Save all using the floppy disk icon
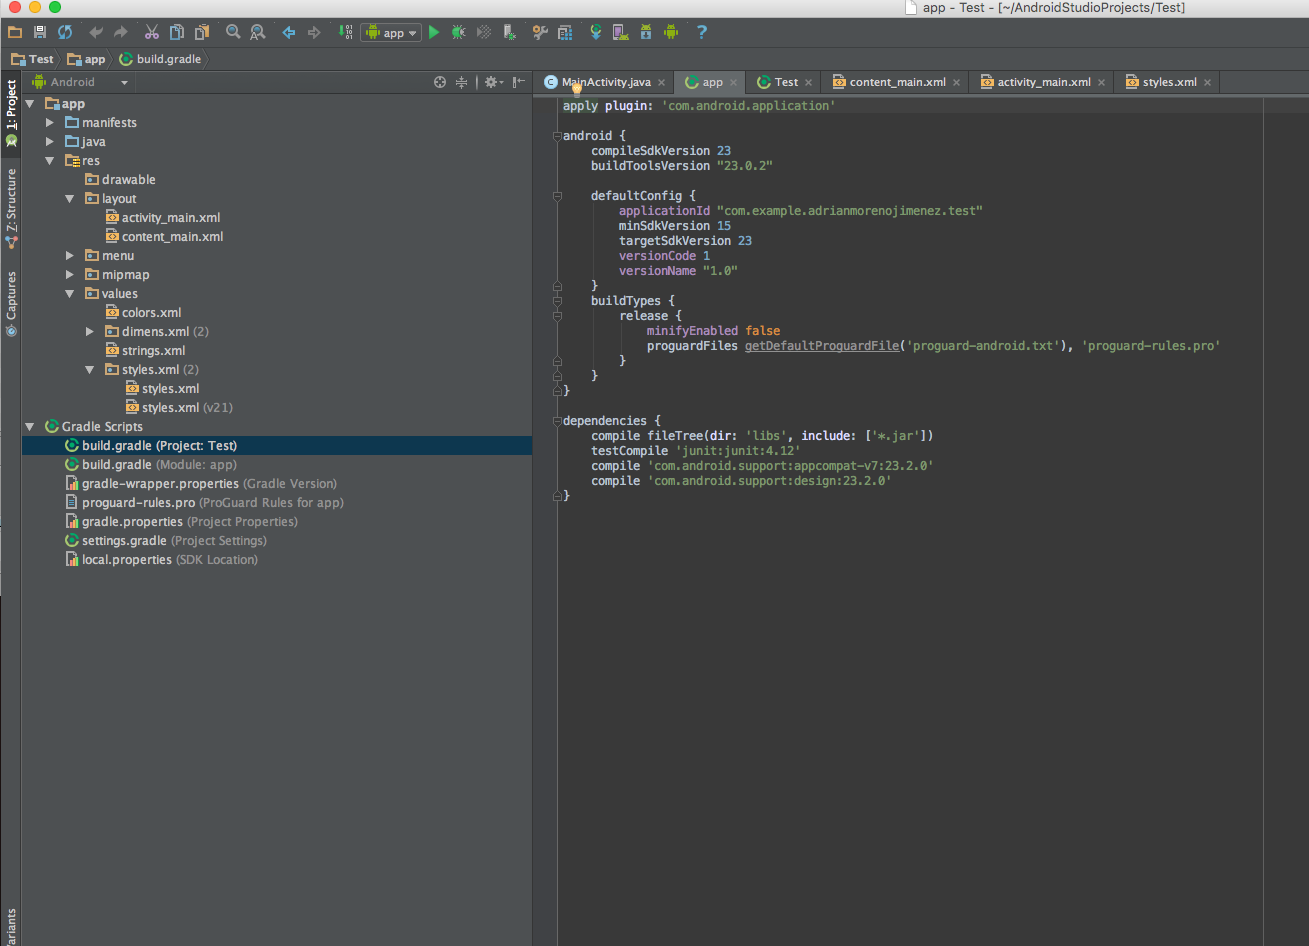The image size is (1309, 946). (40, 32)
